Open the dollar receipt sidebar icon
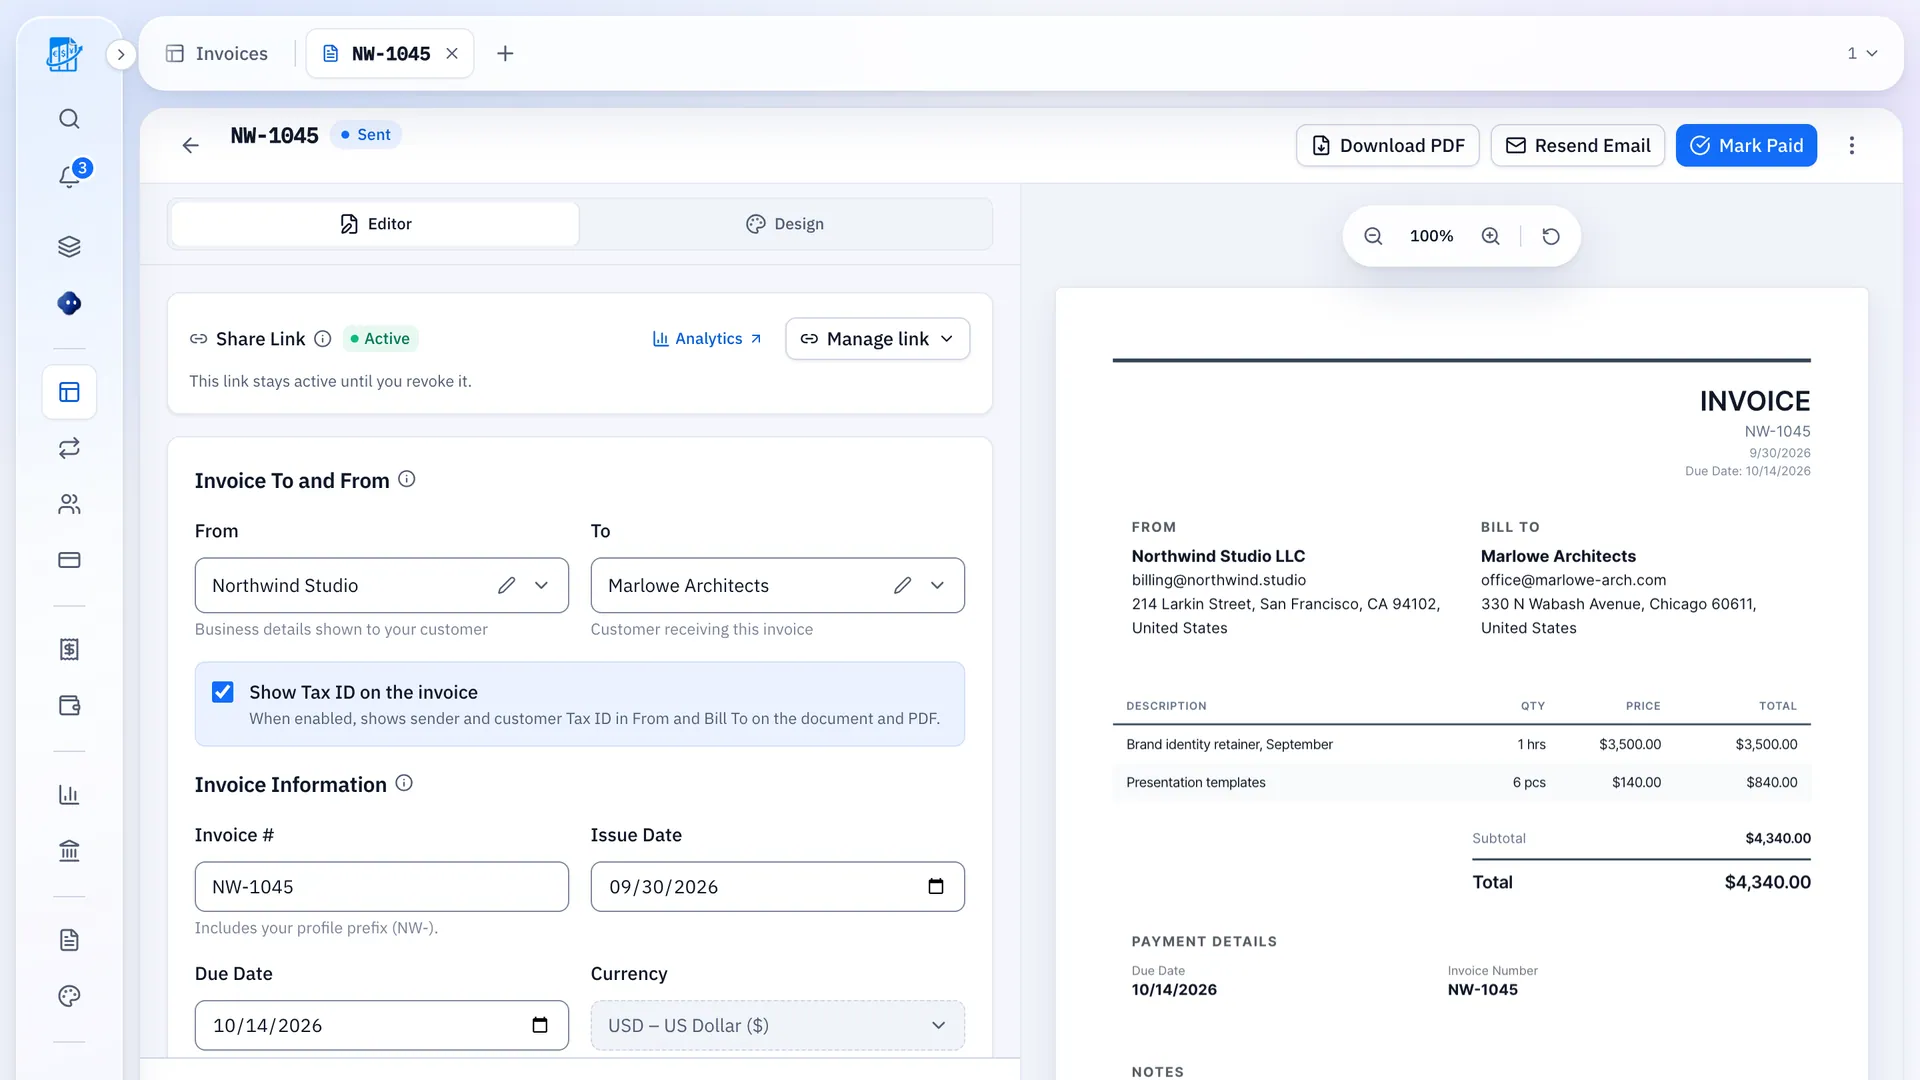Image resolution: width=1920 pixels, height=1080 pixels. 69,650
